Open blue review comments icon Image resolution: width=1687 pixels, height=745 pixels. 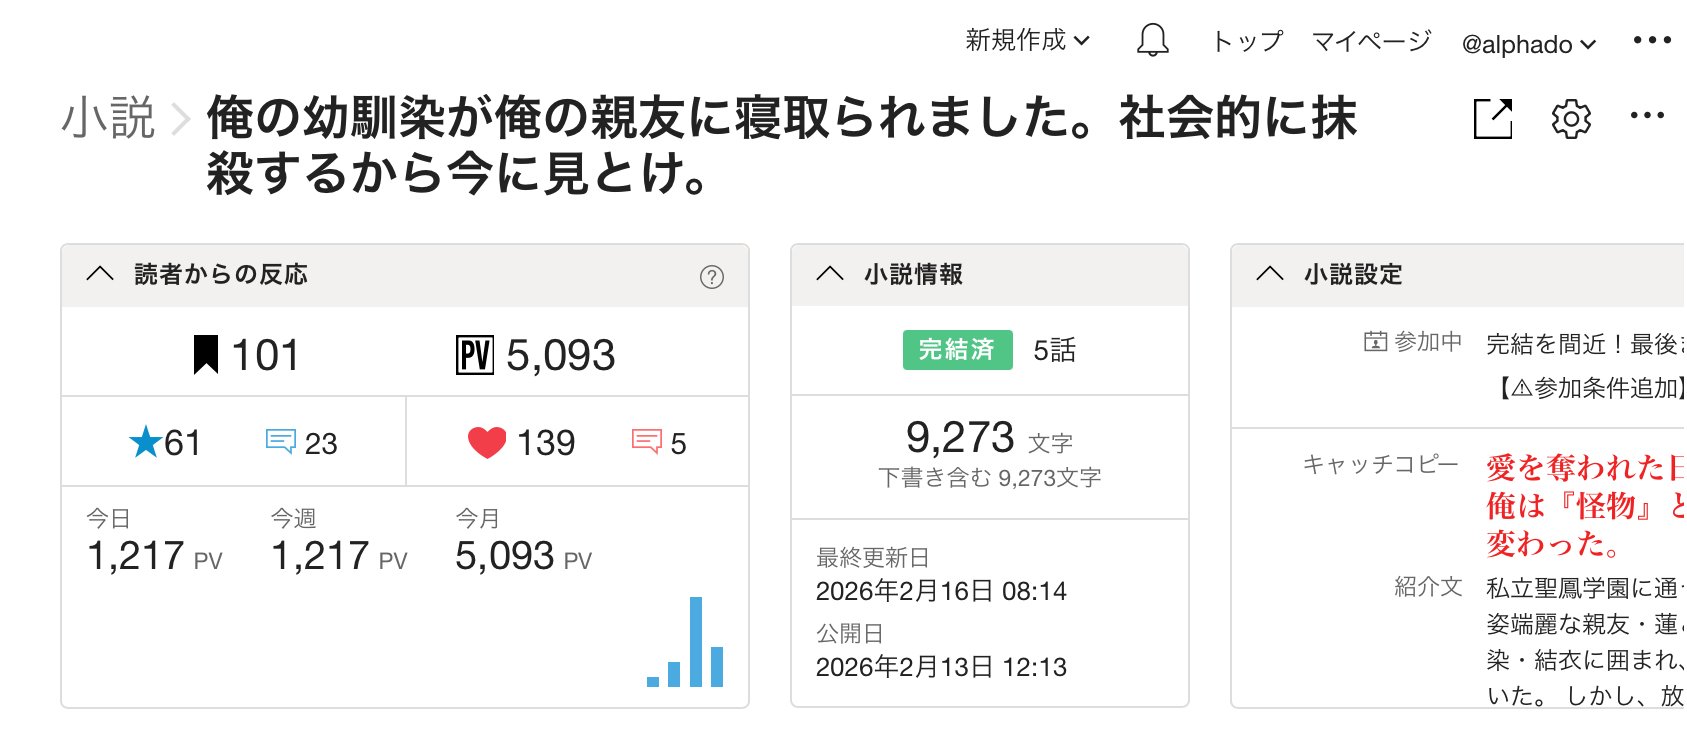click(280, 442)
